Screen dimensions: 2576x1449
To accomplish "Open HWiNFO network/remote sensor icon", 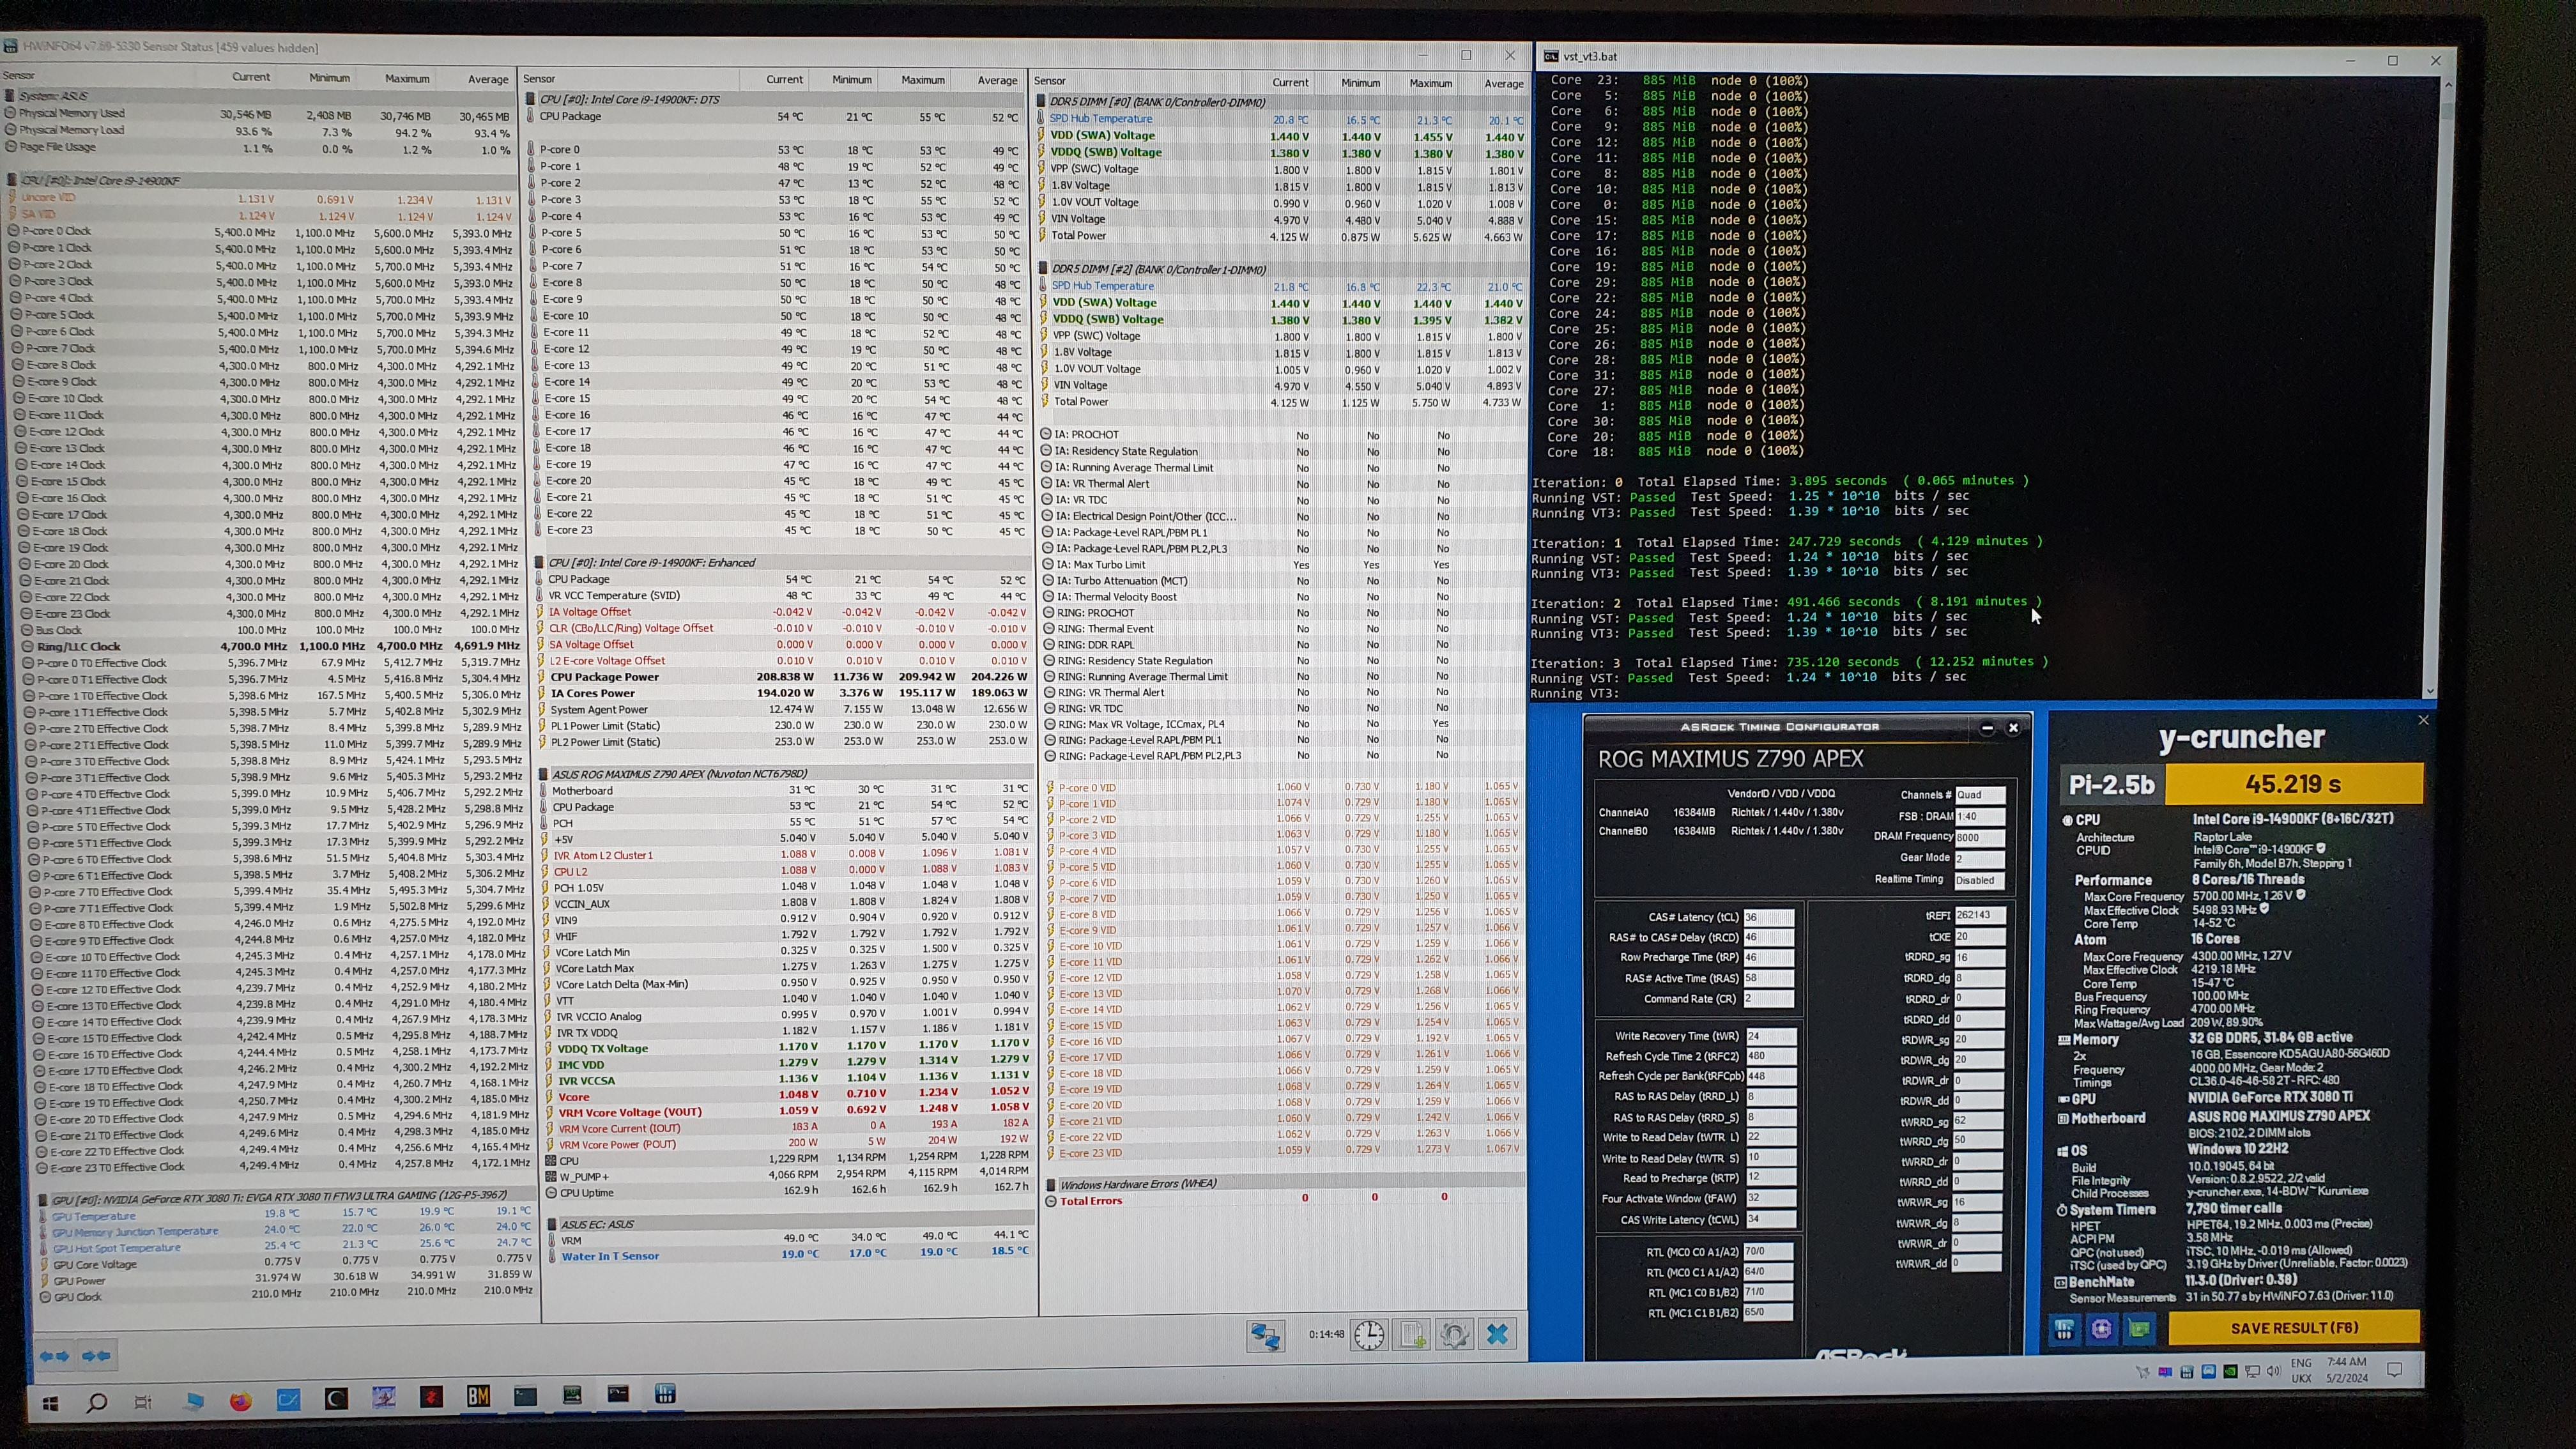I will pos(1265,1335).
